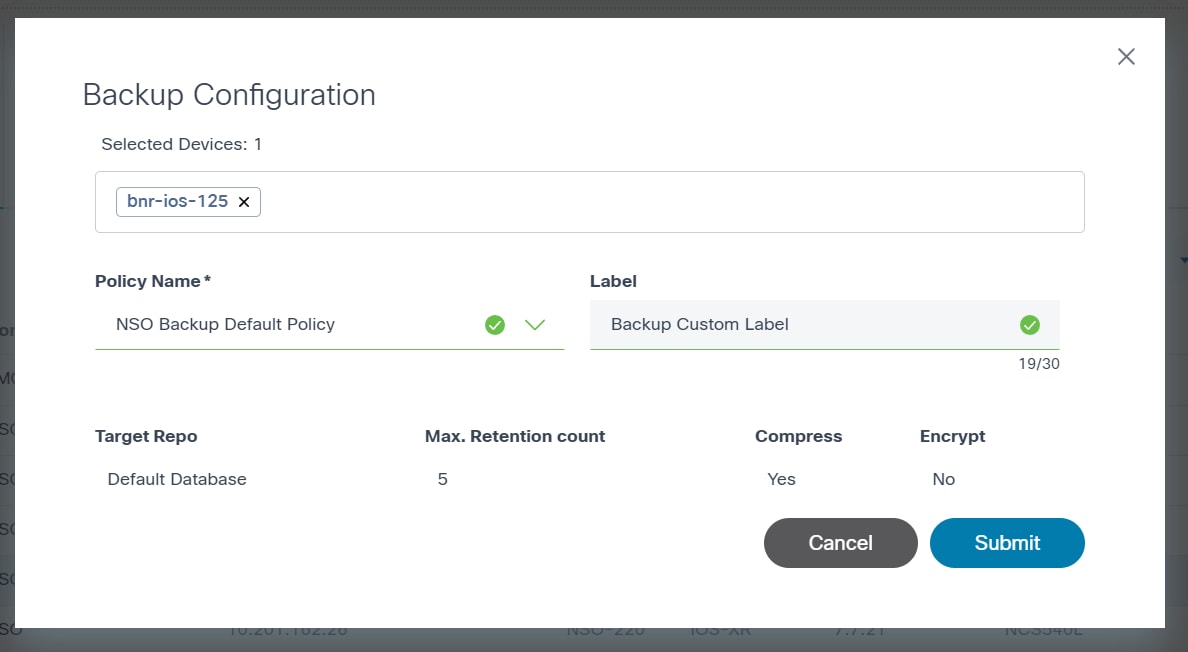Click the Default Database target repo value
The width and height of the screenshot is (1188, 652).
pyautogui.click(x=177, y=479)
